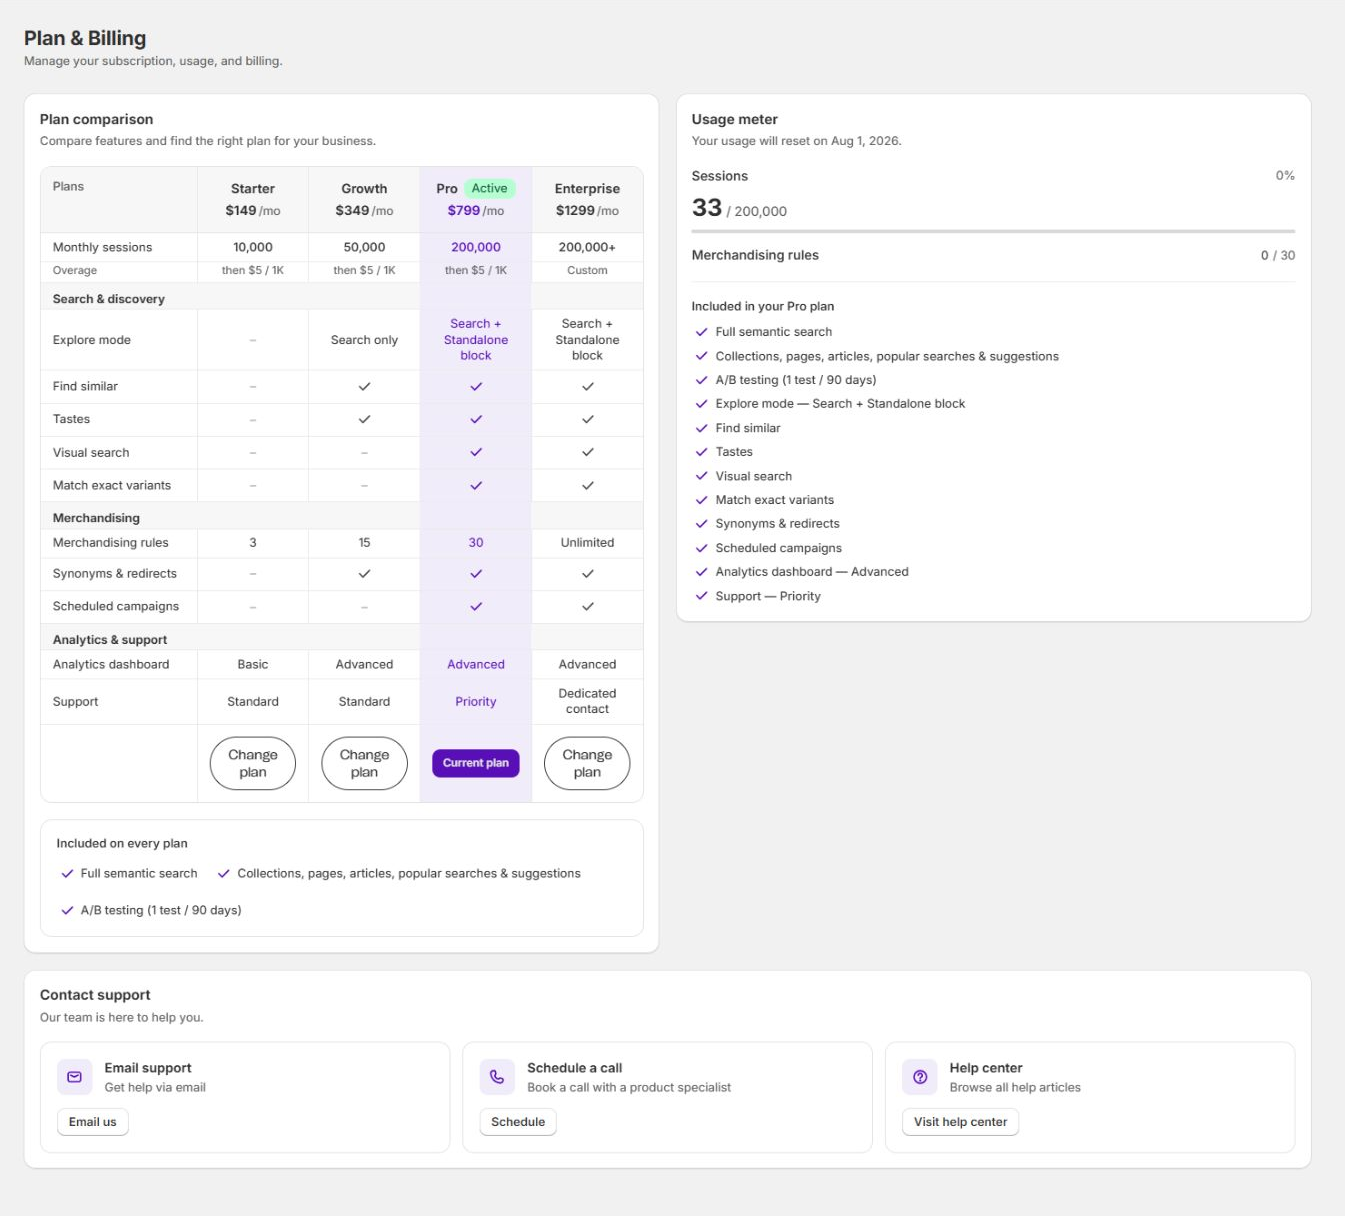Image resolution: width=1345 pixels, height=1216 pixels.
Task: Click the Email support envelope icon
Action: pyautogui.click(x=74, y=1077)
